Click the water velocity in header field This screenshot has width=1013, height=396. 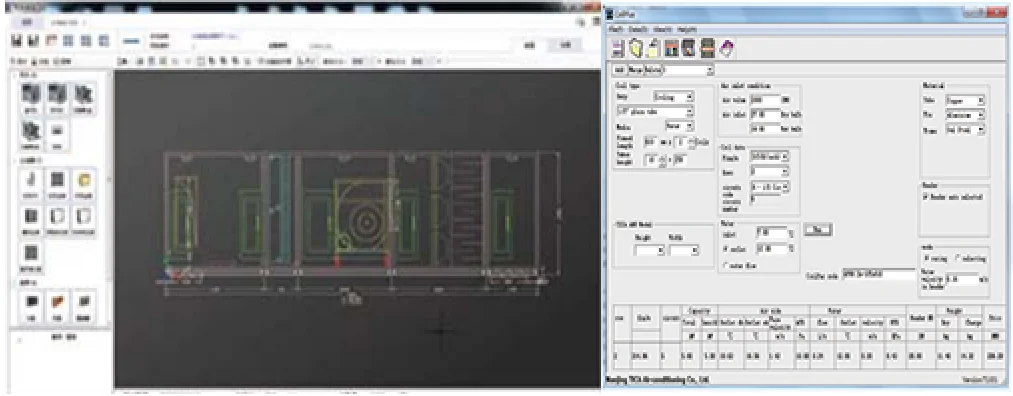click(x=961, y=279)
